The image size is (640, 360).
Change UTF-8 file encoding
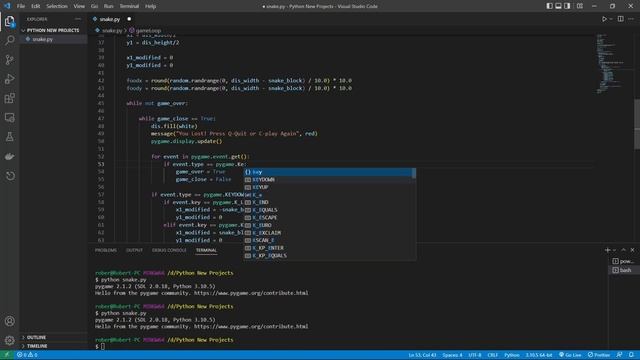[x=475, y=355]
